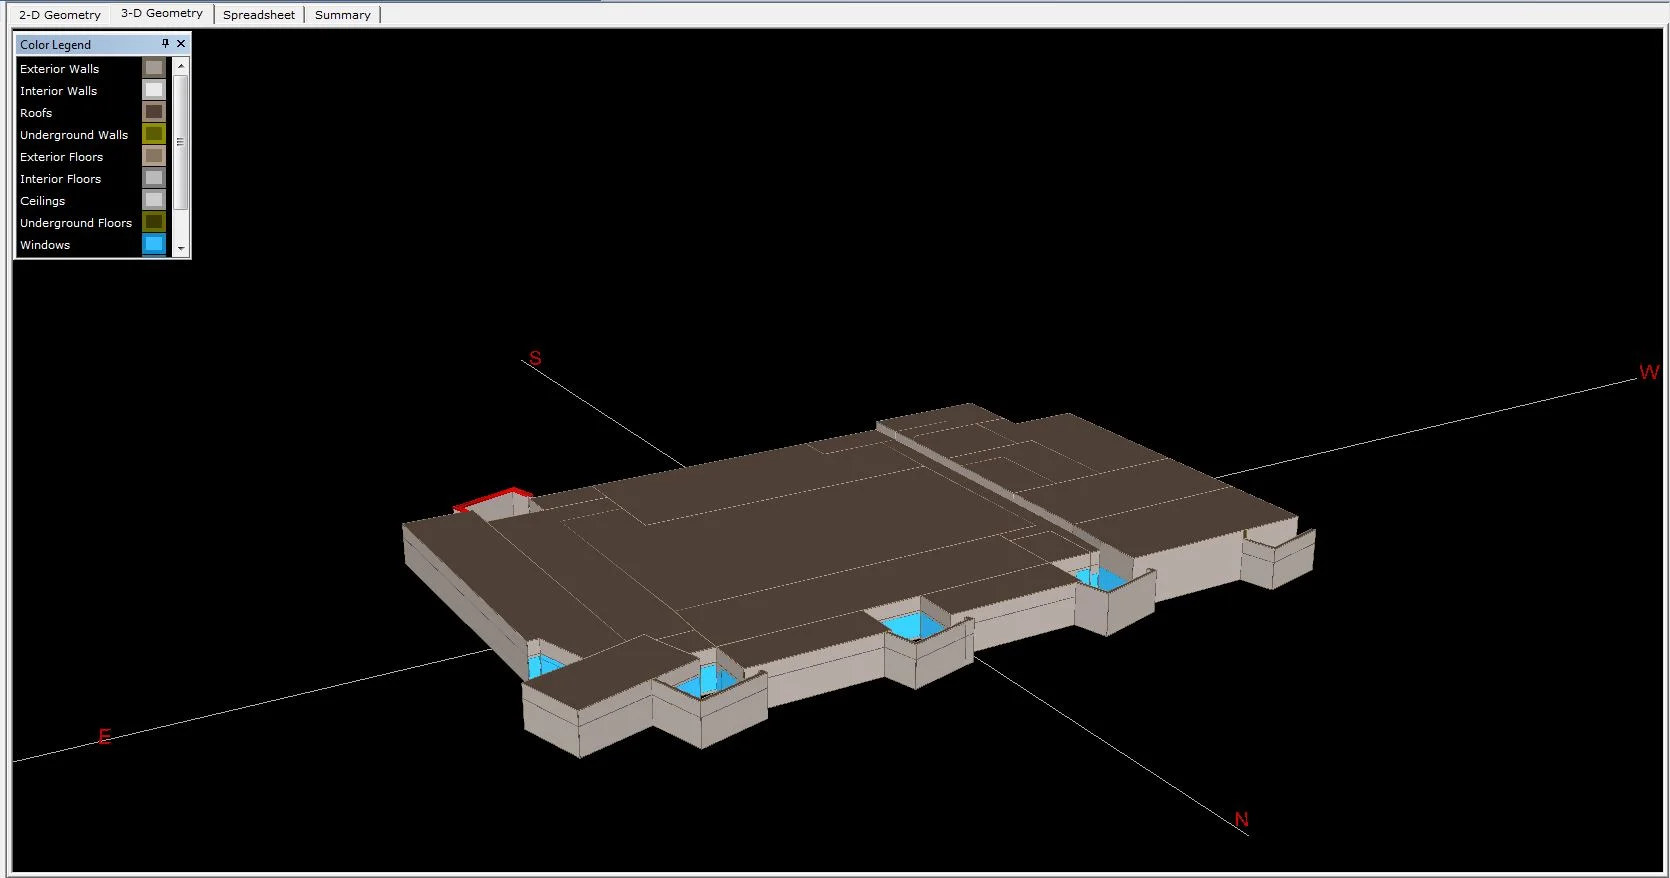Click the Interior Floors color swatch
The image size is (1670, 878).
pyautogui.click(x=154, y=178)
